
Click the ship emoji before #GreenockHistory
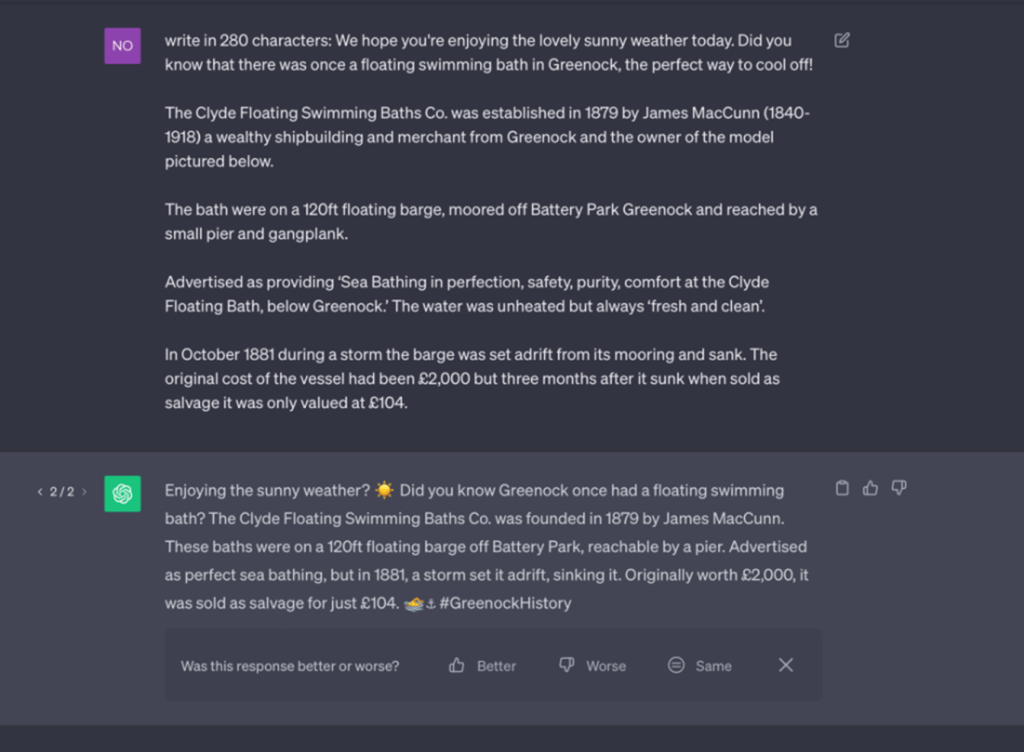tap(413, 604)
